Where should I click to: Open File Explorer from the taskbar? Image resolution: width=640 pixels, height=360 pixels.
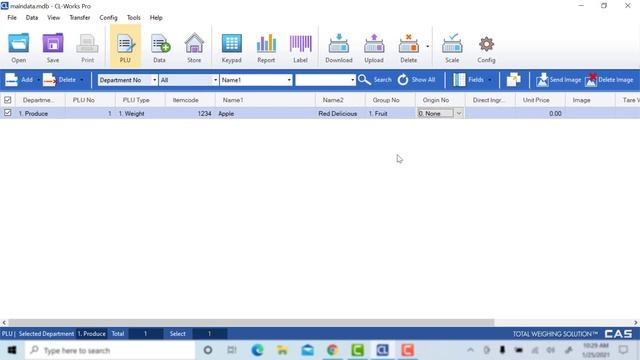(282, 350)
